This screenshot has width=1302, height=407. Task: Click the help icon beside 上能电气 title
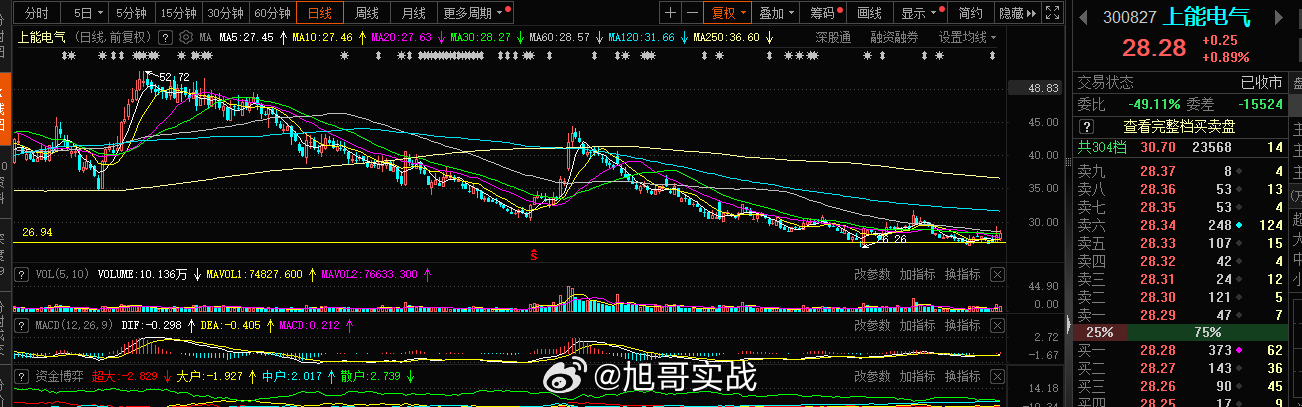tap(166, 37)
